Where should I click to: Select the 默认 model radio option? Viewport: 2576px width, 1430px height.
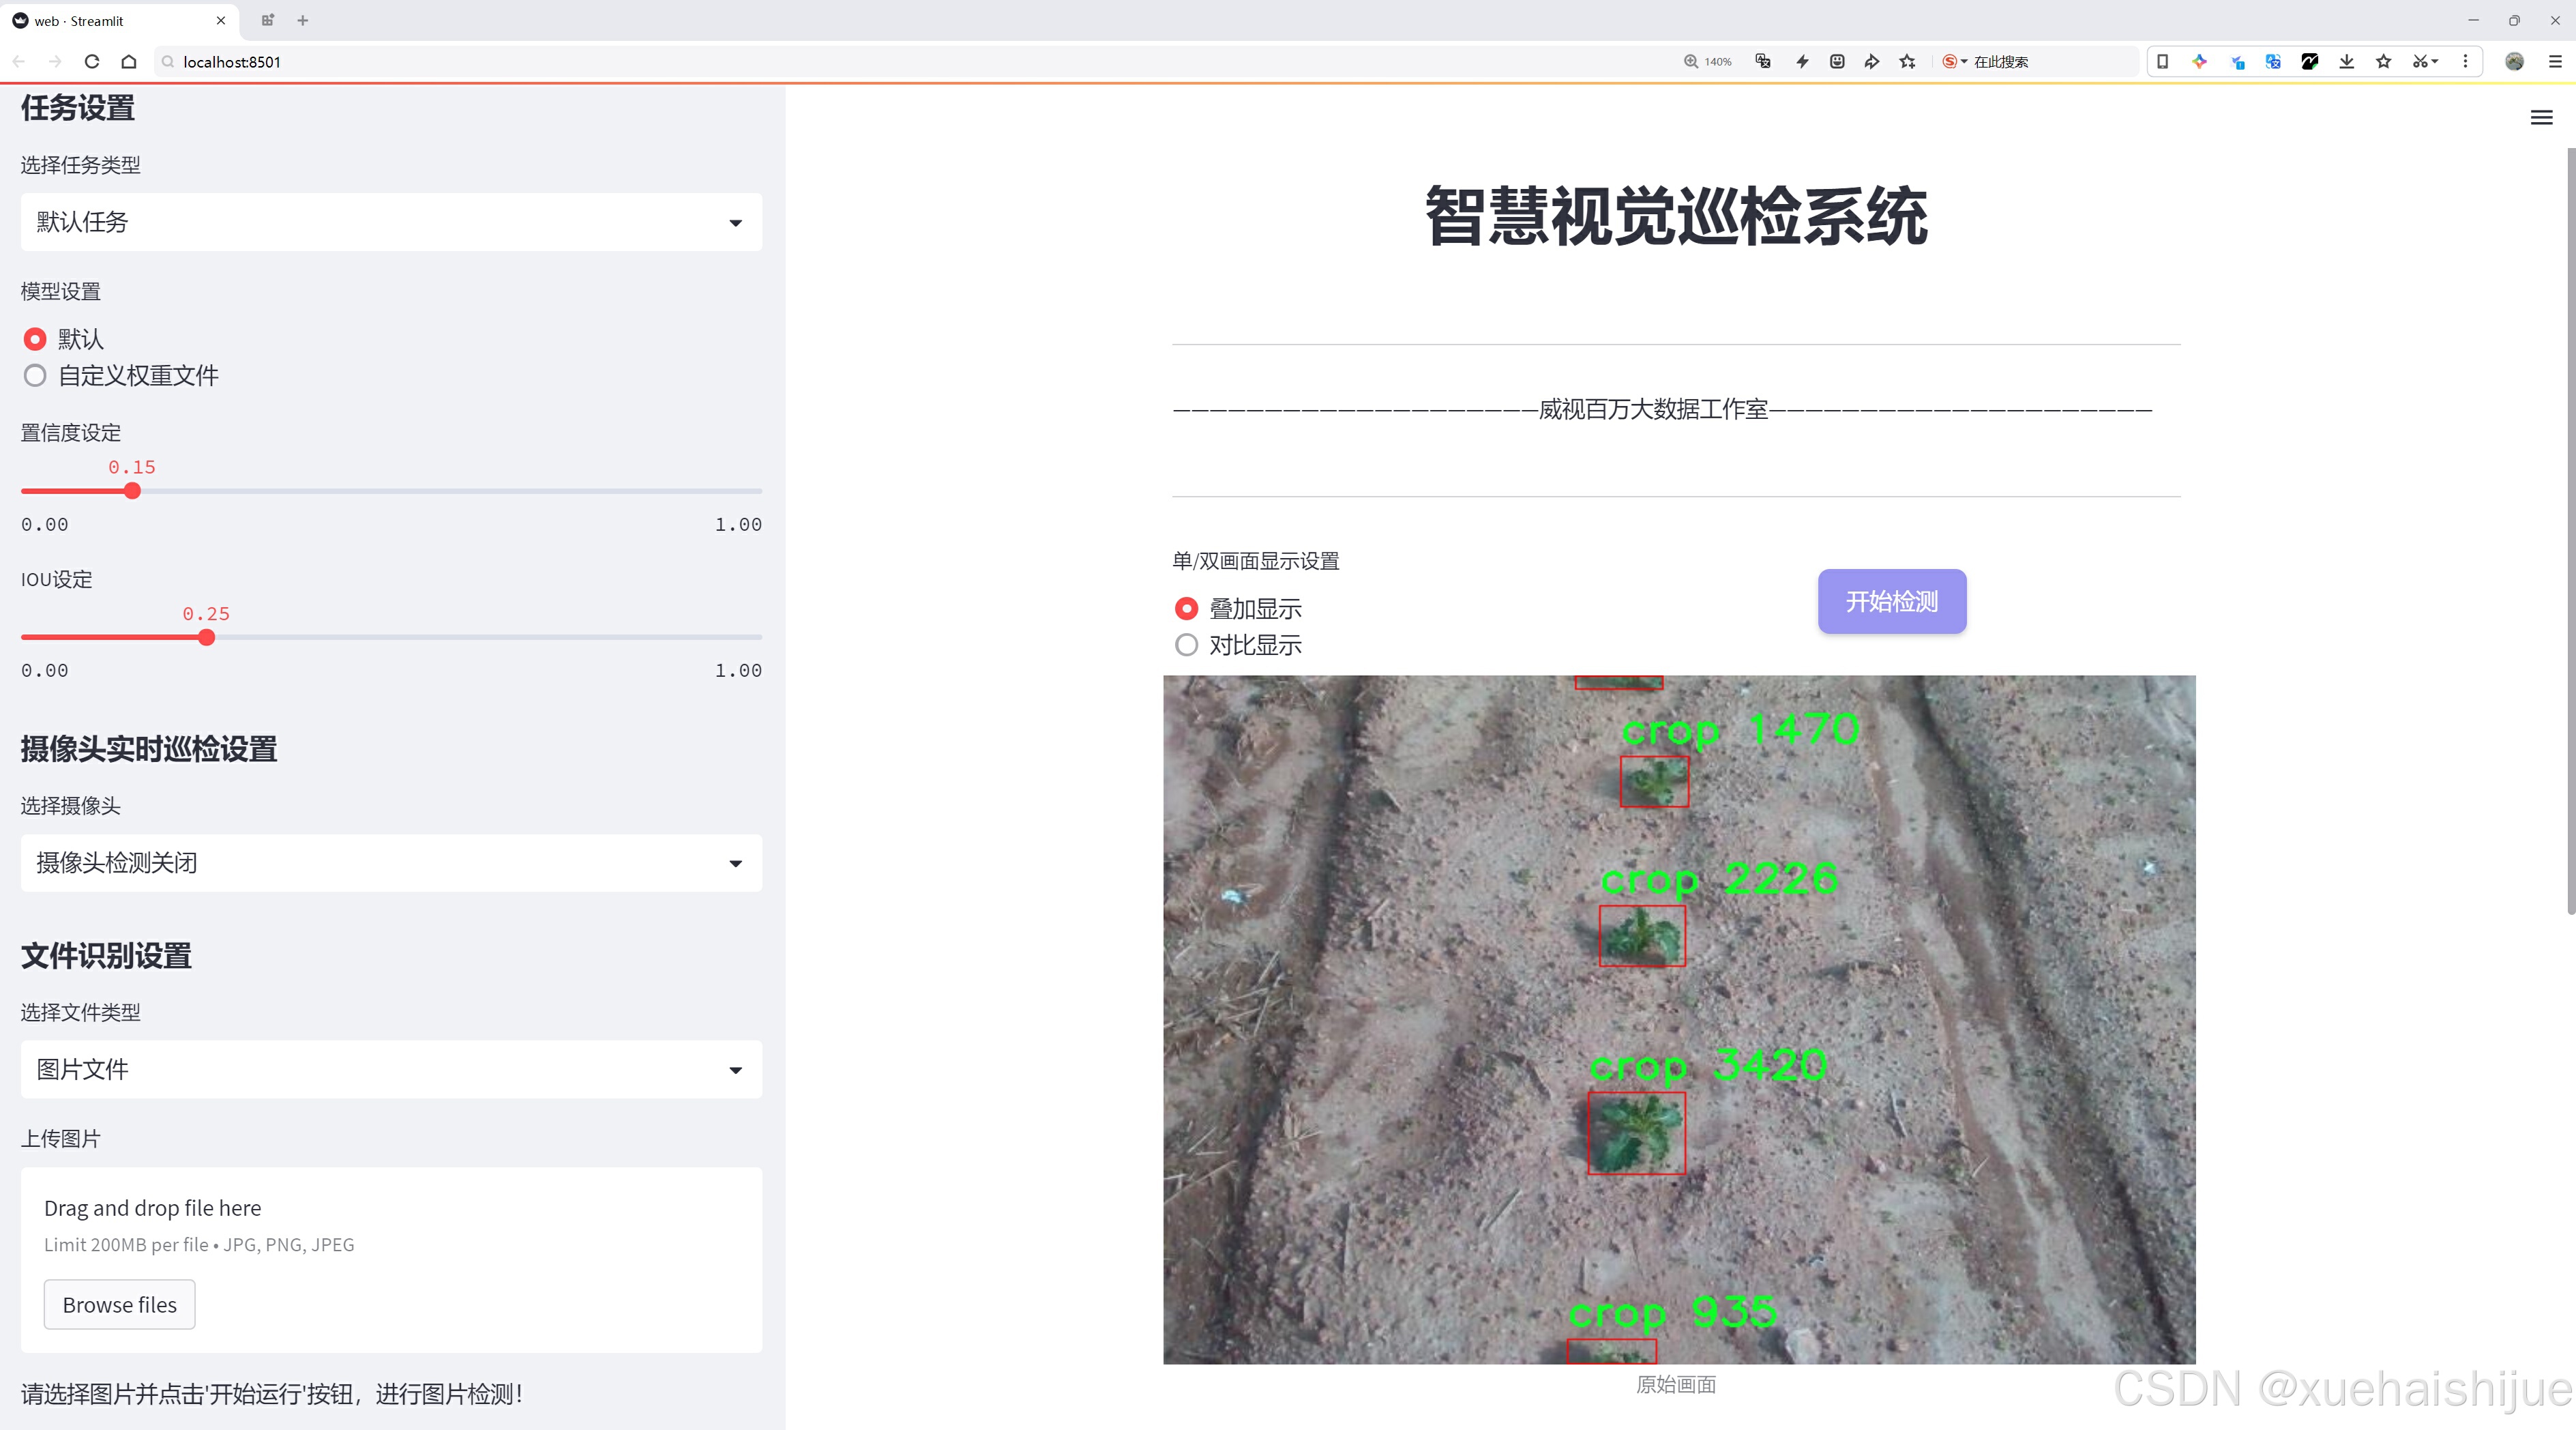pos(35,339)
